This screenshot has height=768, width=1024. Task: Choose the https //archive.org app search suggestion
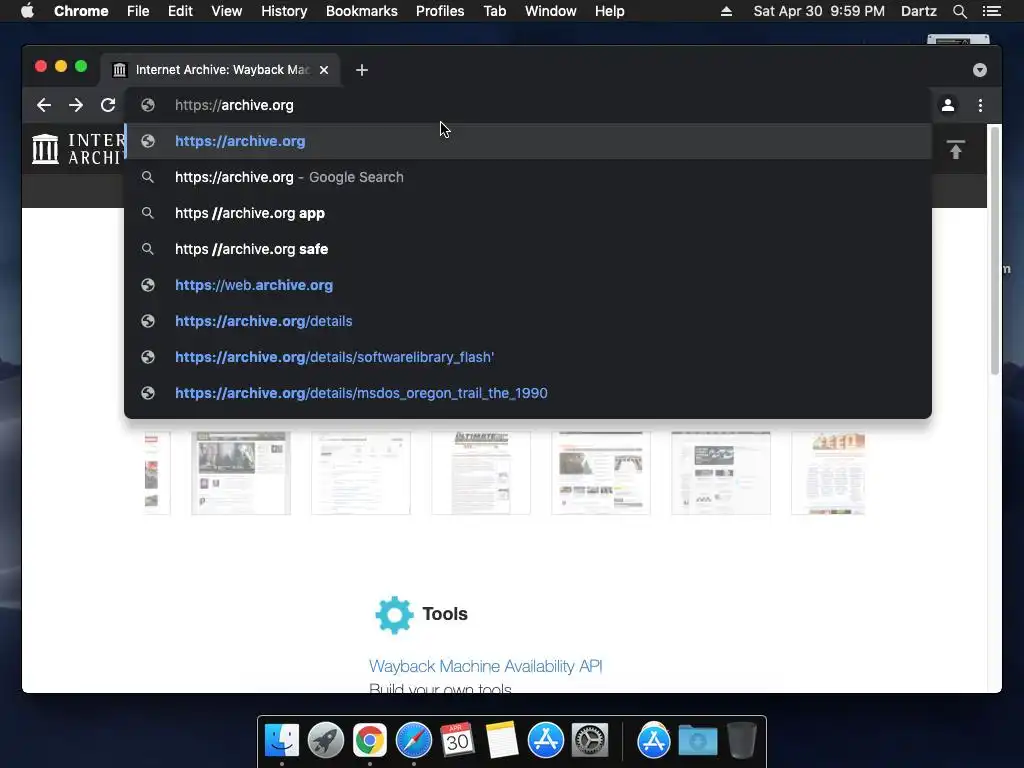528,213
